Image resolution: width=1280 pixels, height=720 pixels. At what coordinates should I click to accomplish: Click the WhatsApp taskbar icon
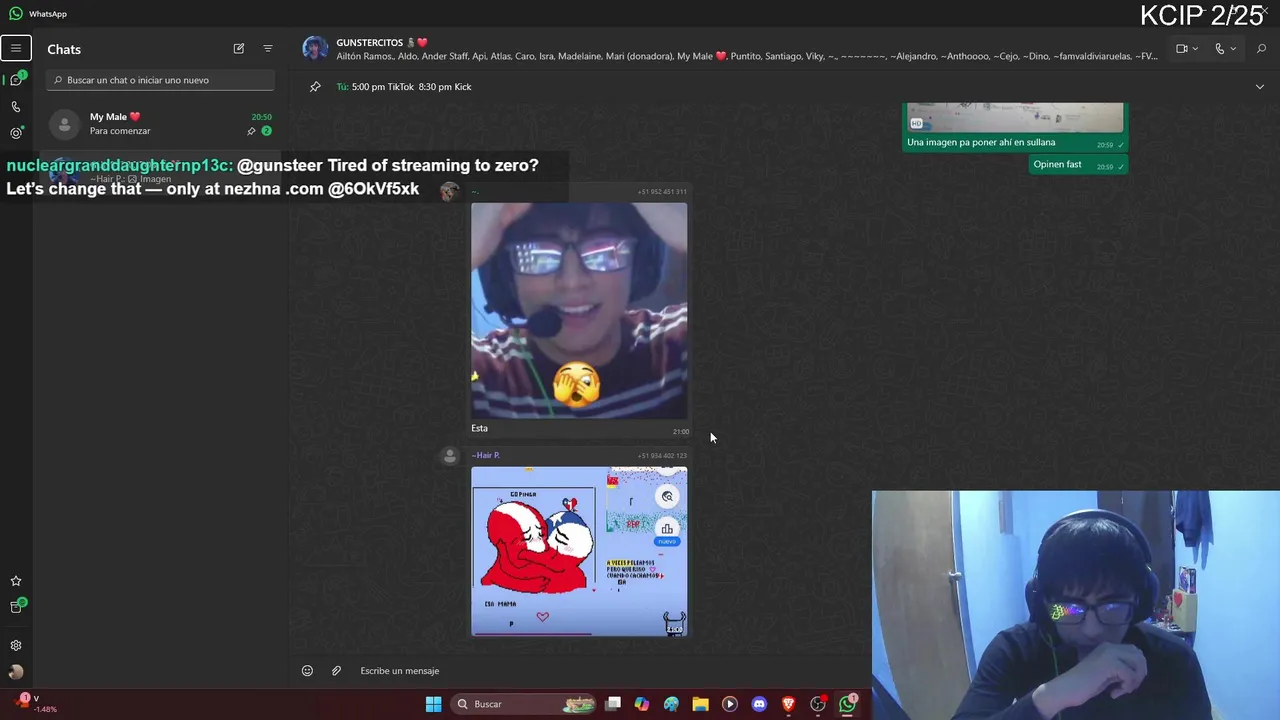tap(848, 704)
